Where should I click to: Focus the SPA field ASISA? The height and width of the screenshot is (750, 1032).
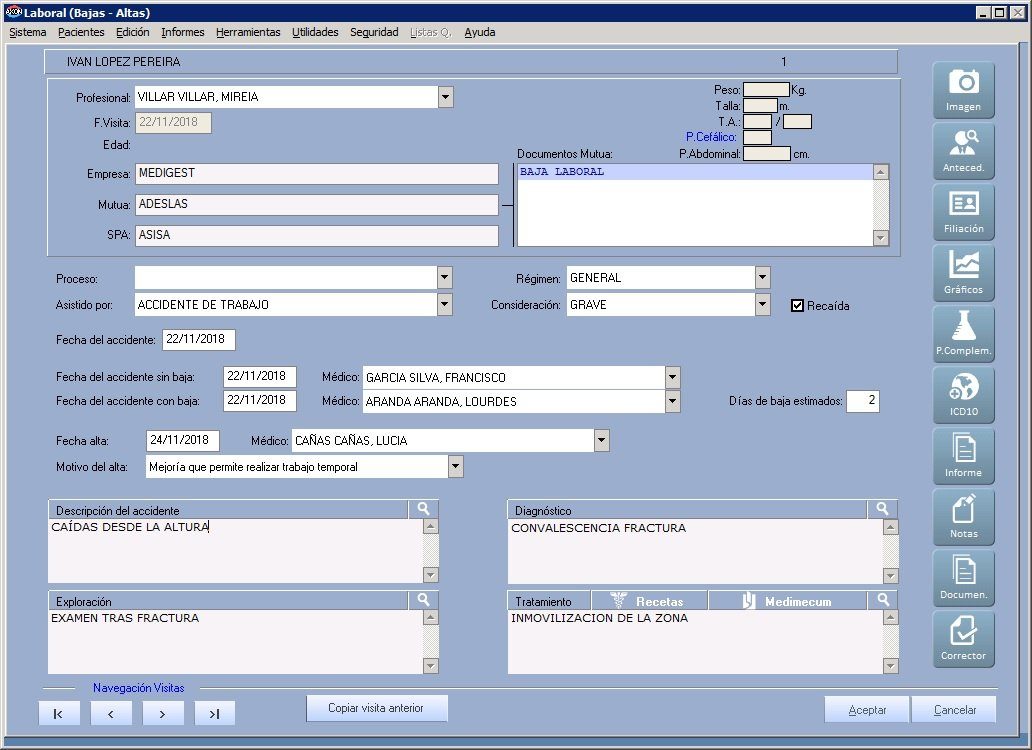317,235
